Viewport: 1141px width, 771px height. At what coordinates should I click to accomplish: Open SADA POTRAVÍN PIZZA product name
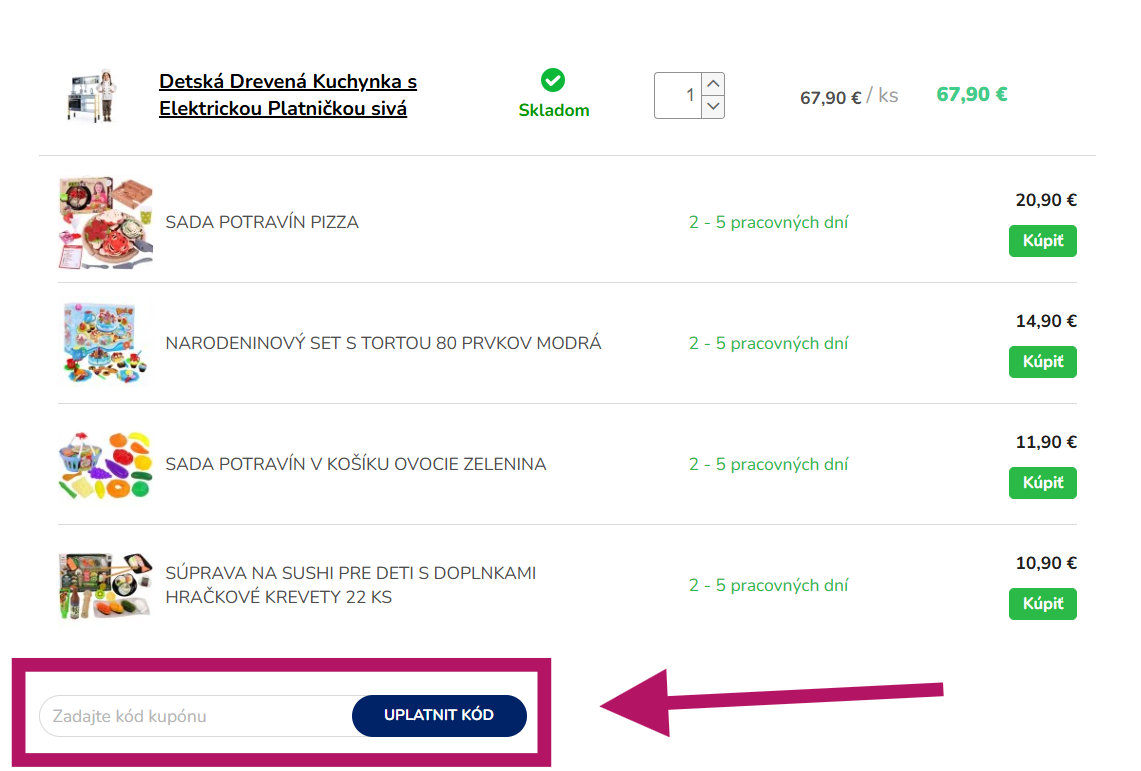pyautogui.click(x=262, y=222)
